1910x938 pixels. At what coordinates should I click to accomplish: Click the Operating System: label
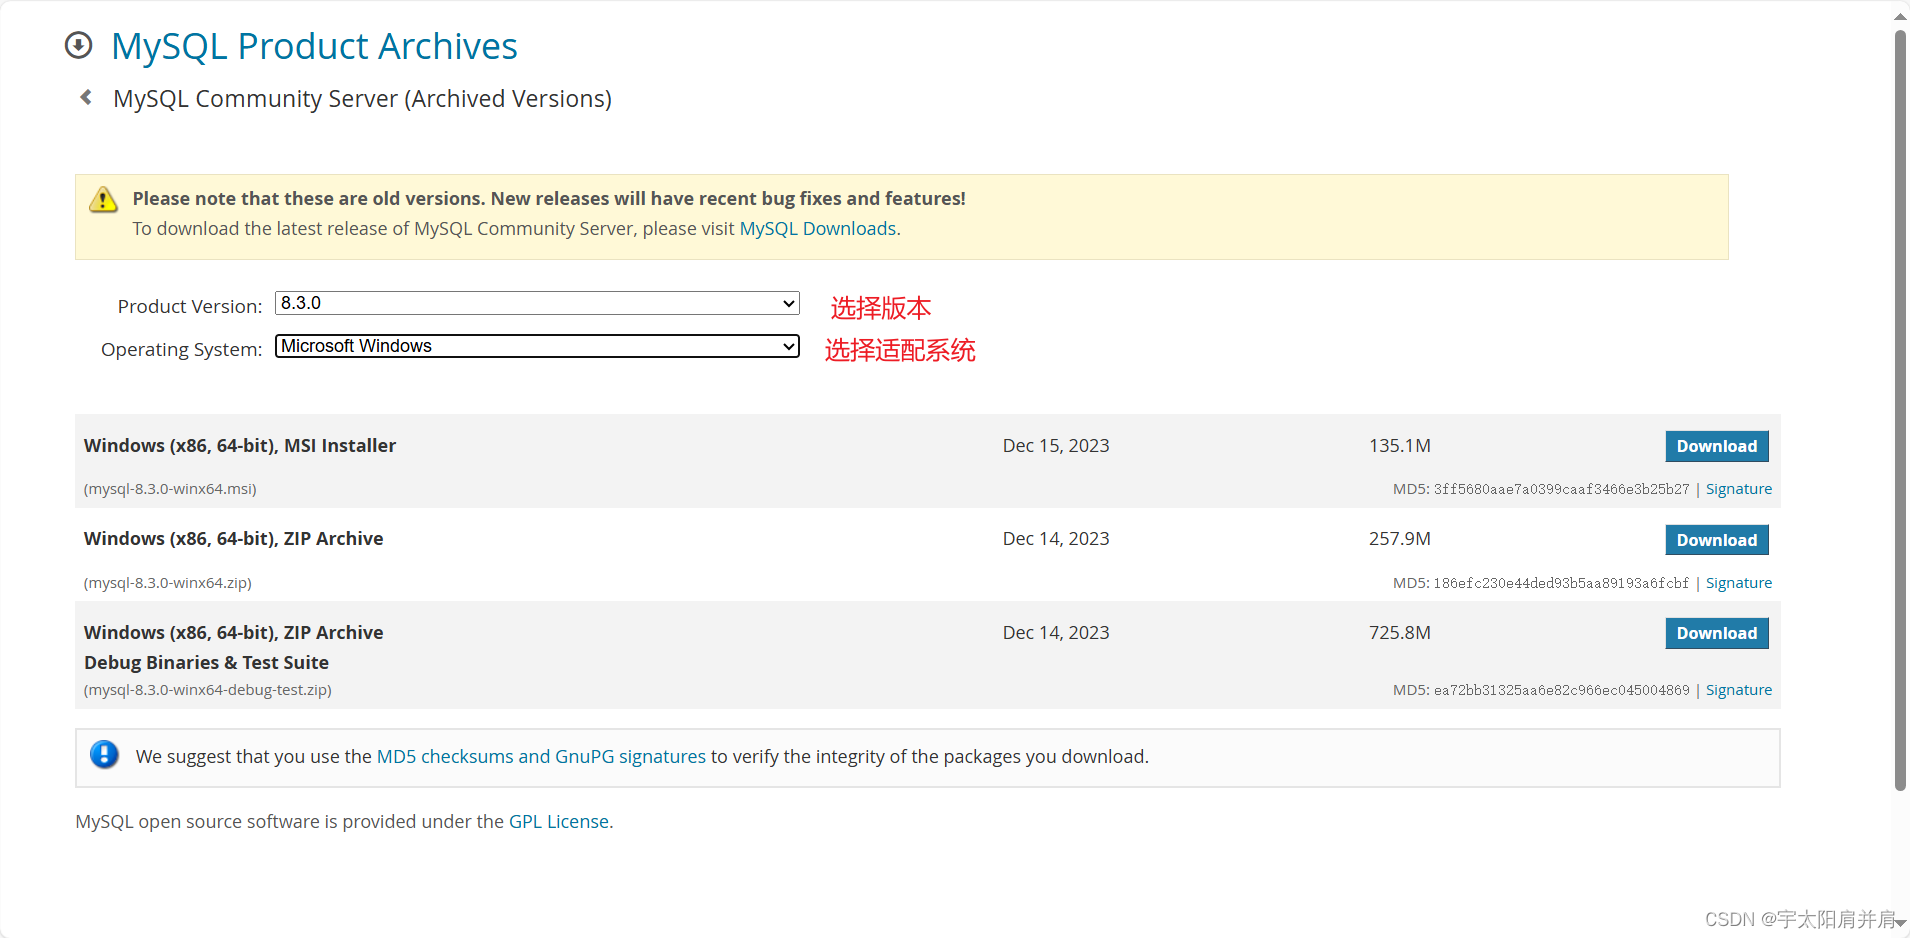tap(182, 350)
